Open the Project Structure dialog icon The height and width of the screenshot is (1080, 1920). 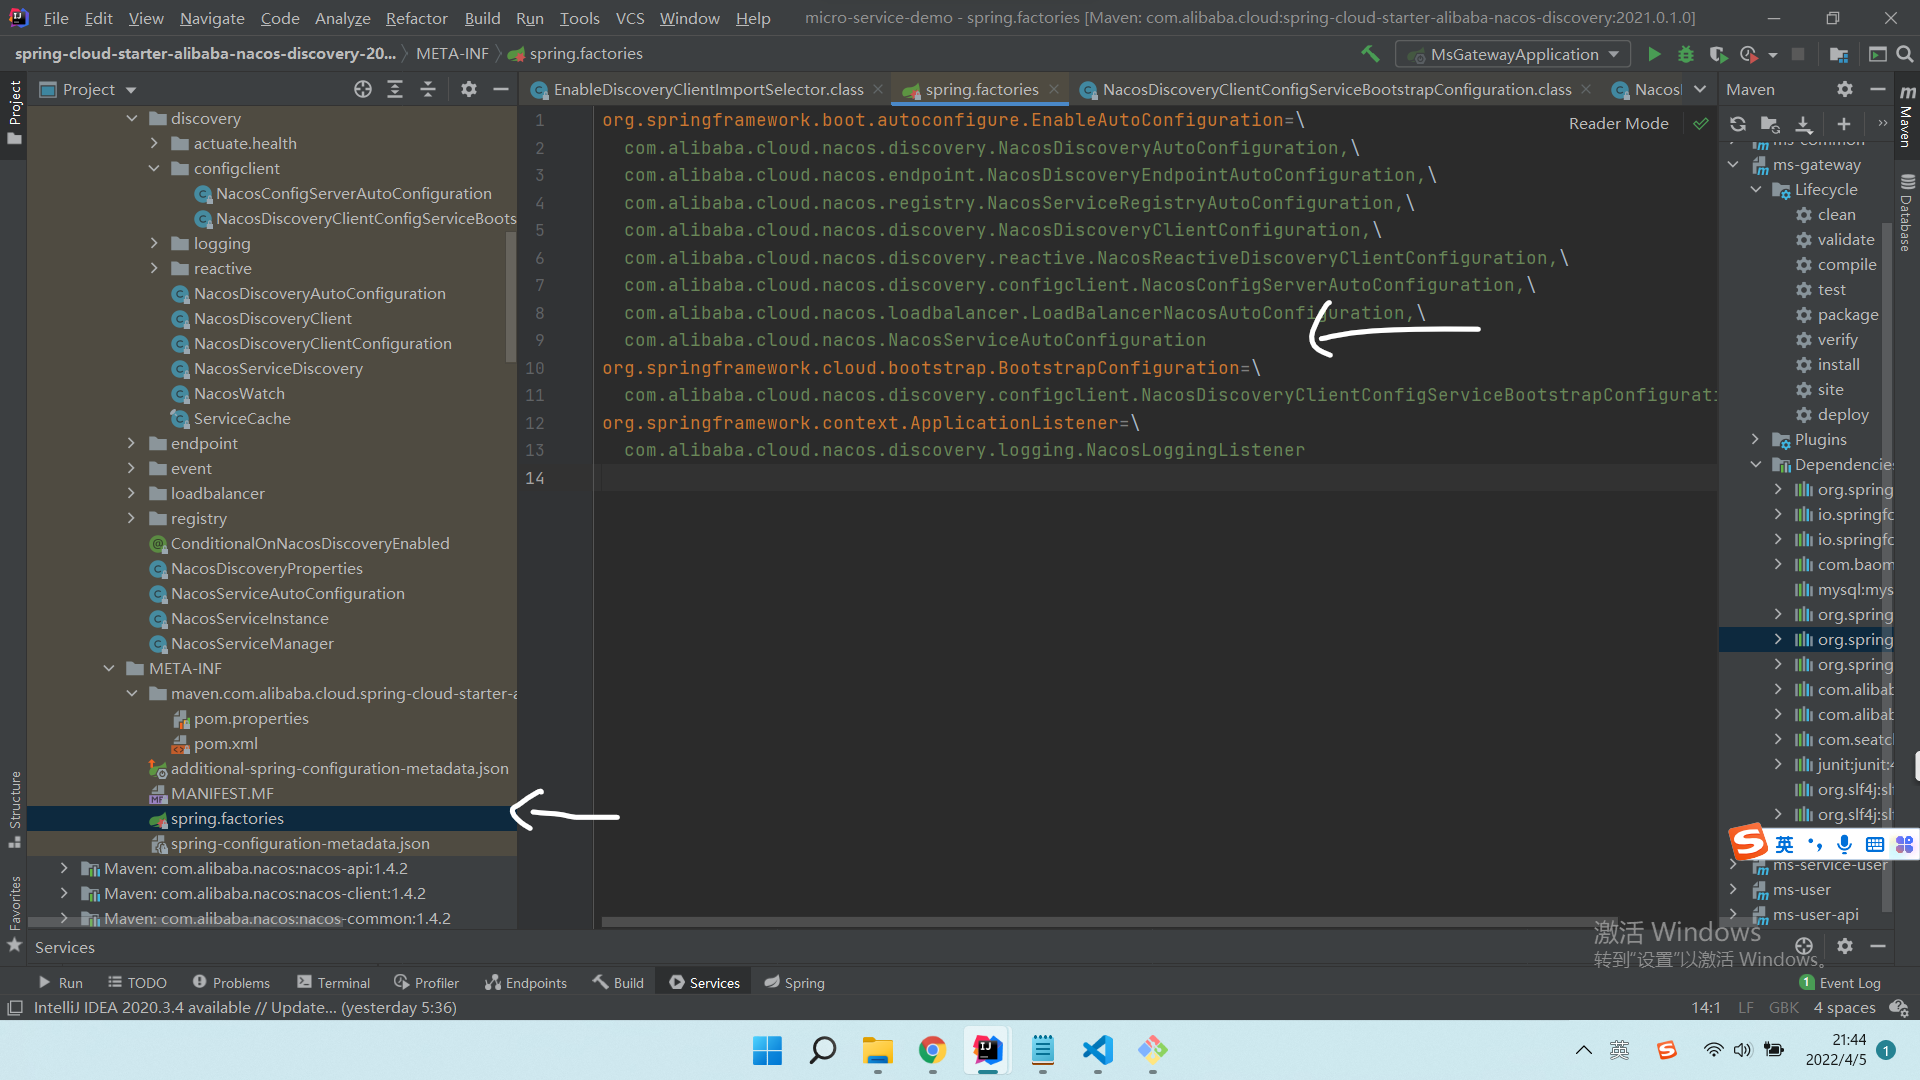click(x=1838, y=54)
